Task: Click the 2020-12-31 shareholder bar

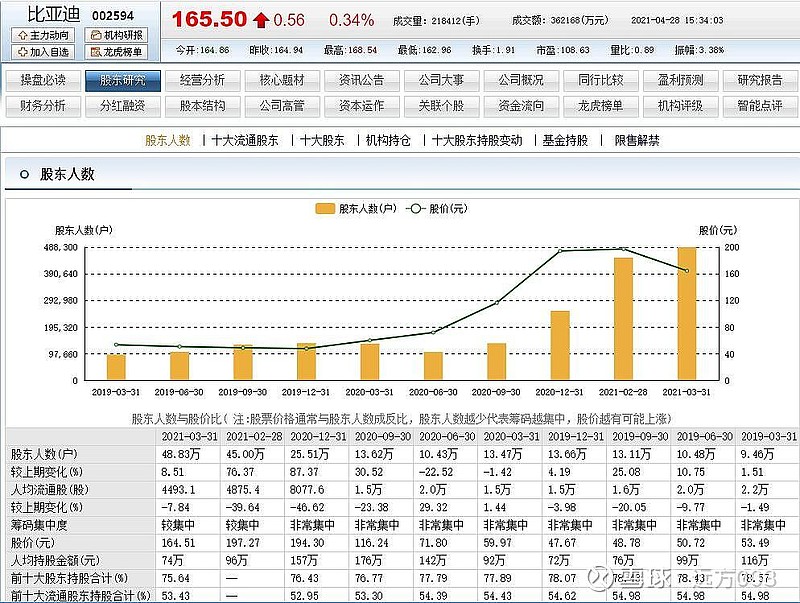Action: point(560,345)
